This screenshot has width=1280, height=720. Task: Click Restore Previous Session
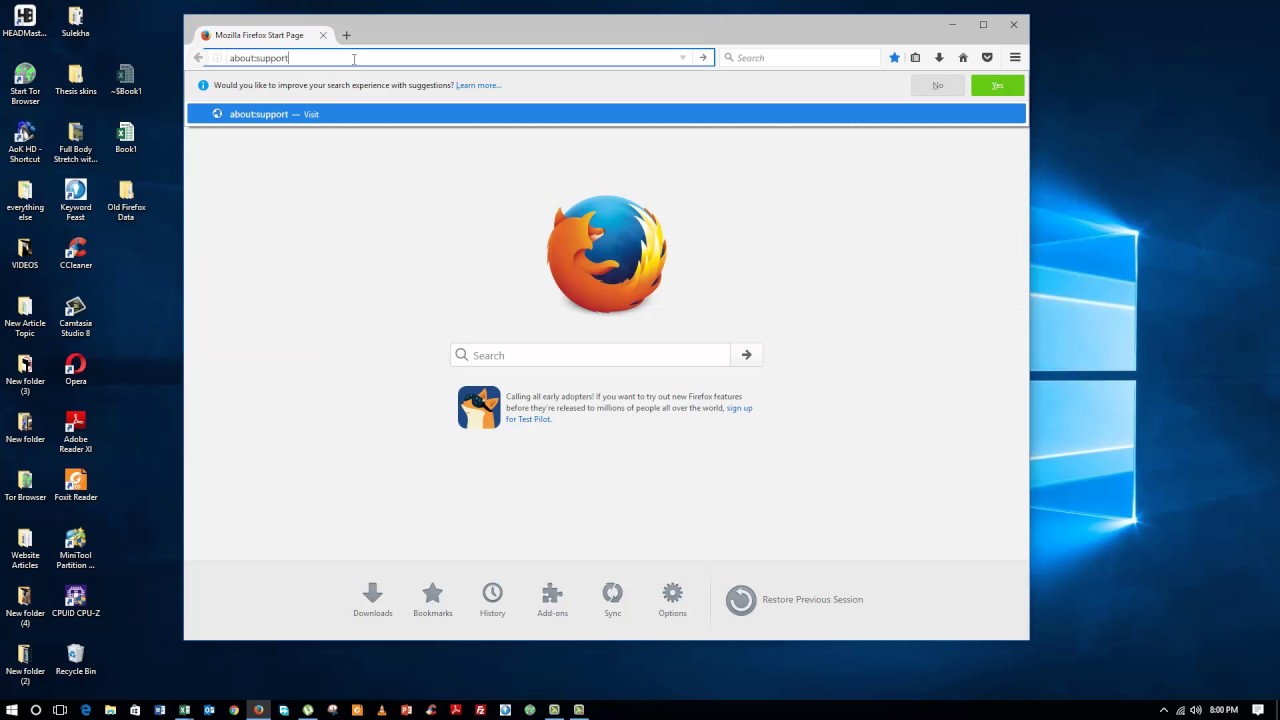tap(795, 600)
